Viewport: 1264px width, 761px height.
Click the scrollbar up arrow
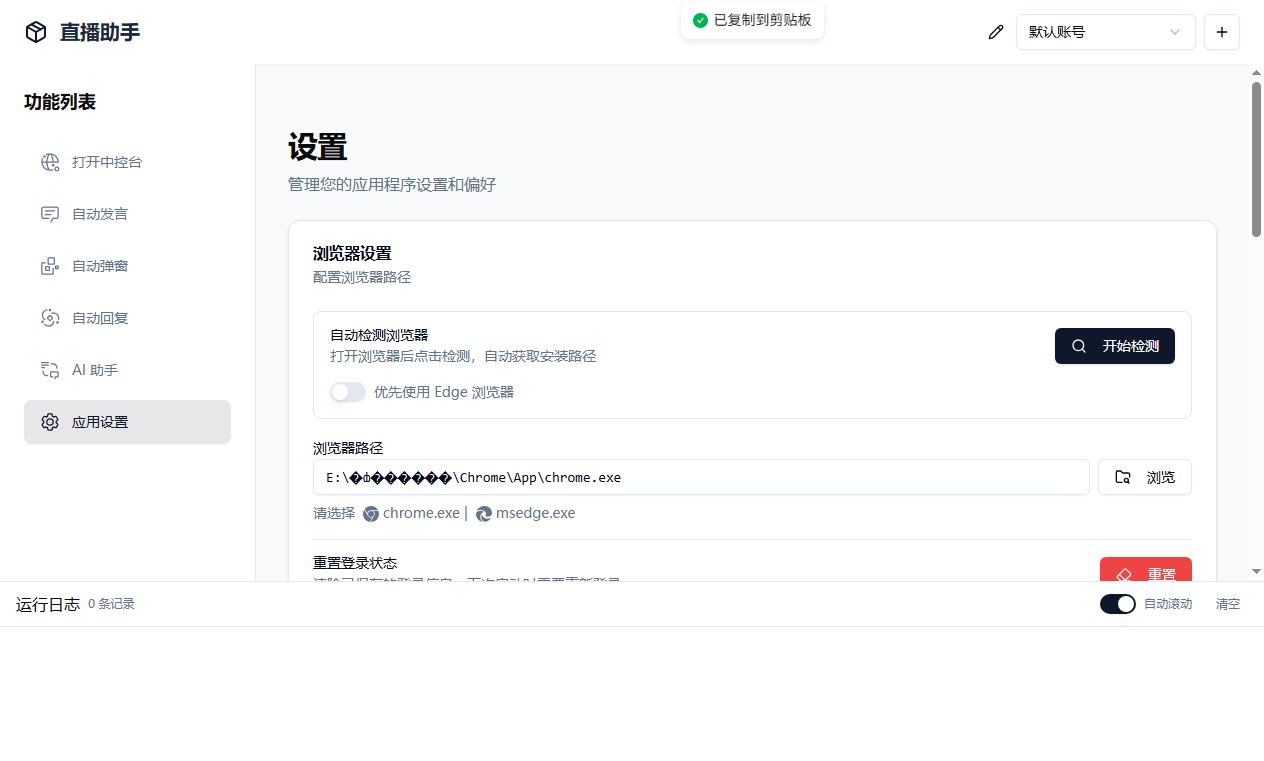1256,73
